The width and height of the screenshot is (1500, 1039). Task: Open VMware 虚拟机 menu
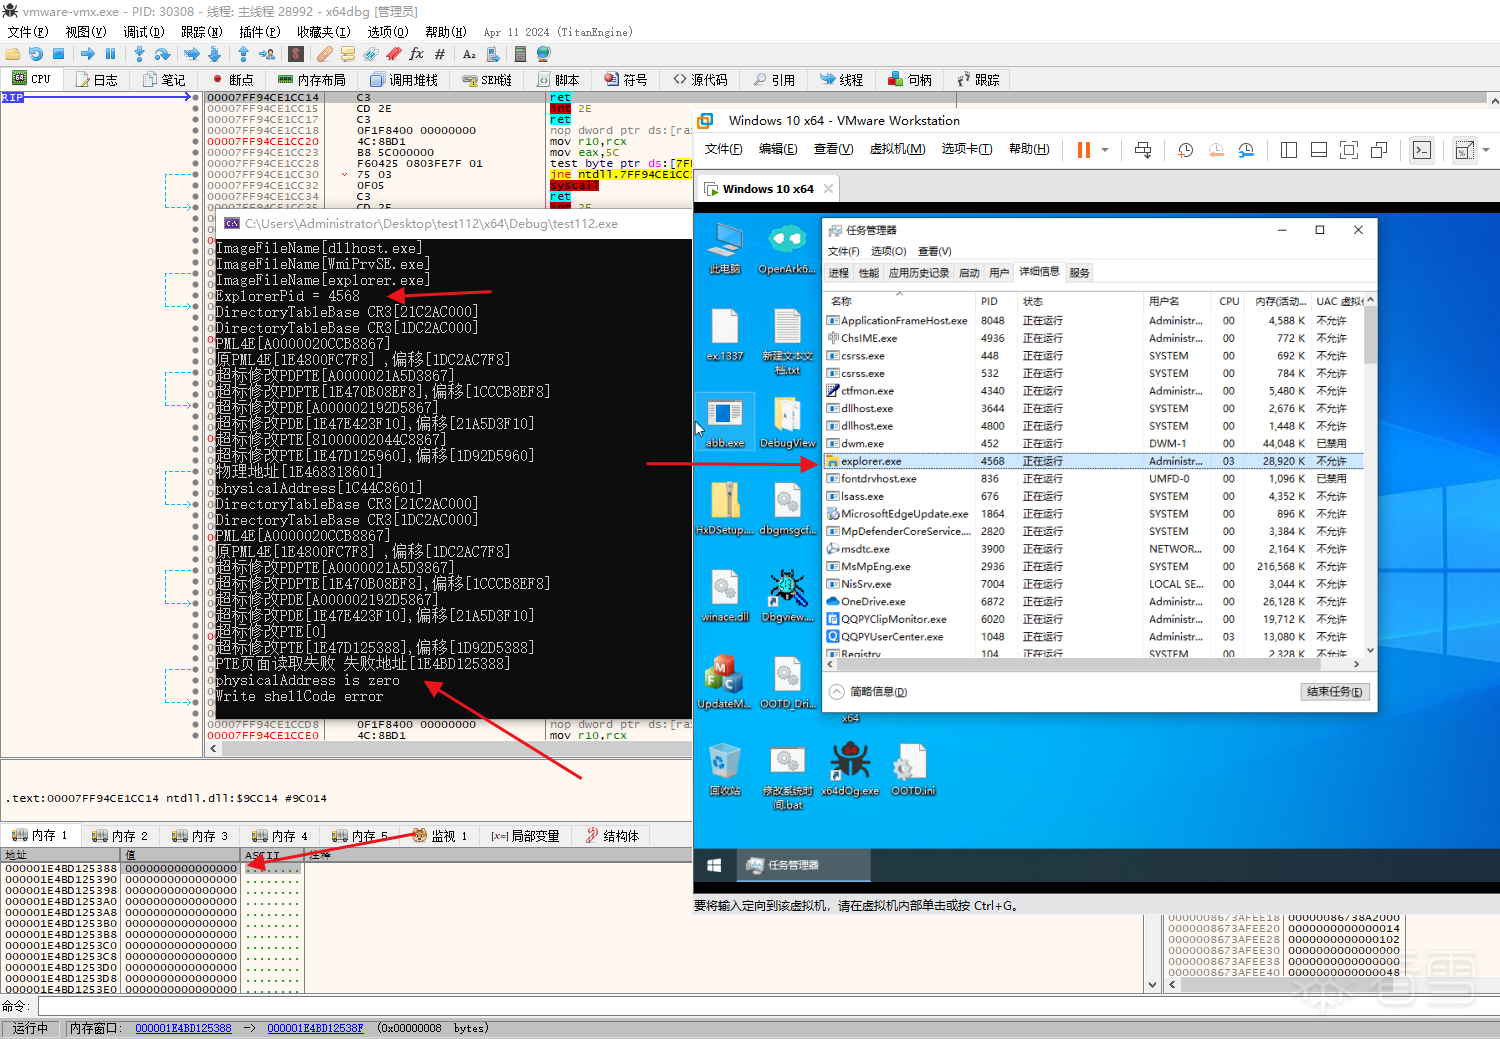(x=897, y=149)
